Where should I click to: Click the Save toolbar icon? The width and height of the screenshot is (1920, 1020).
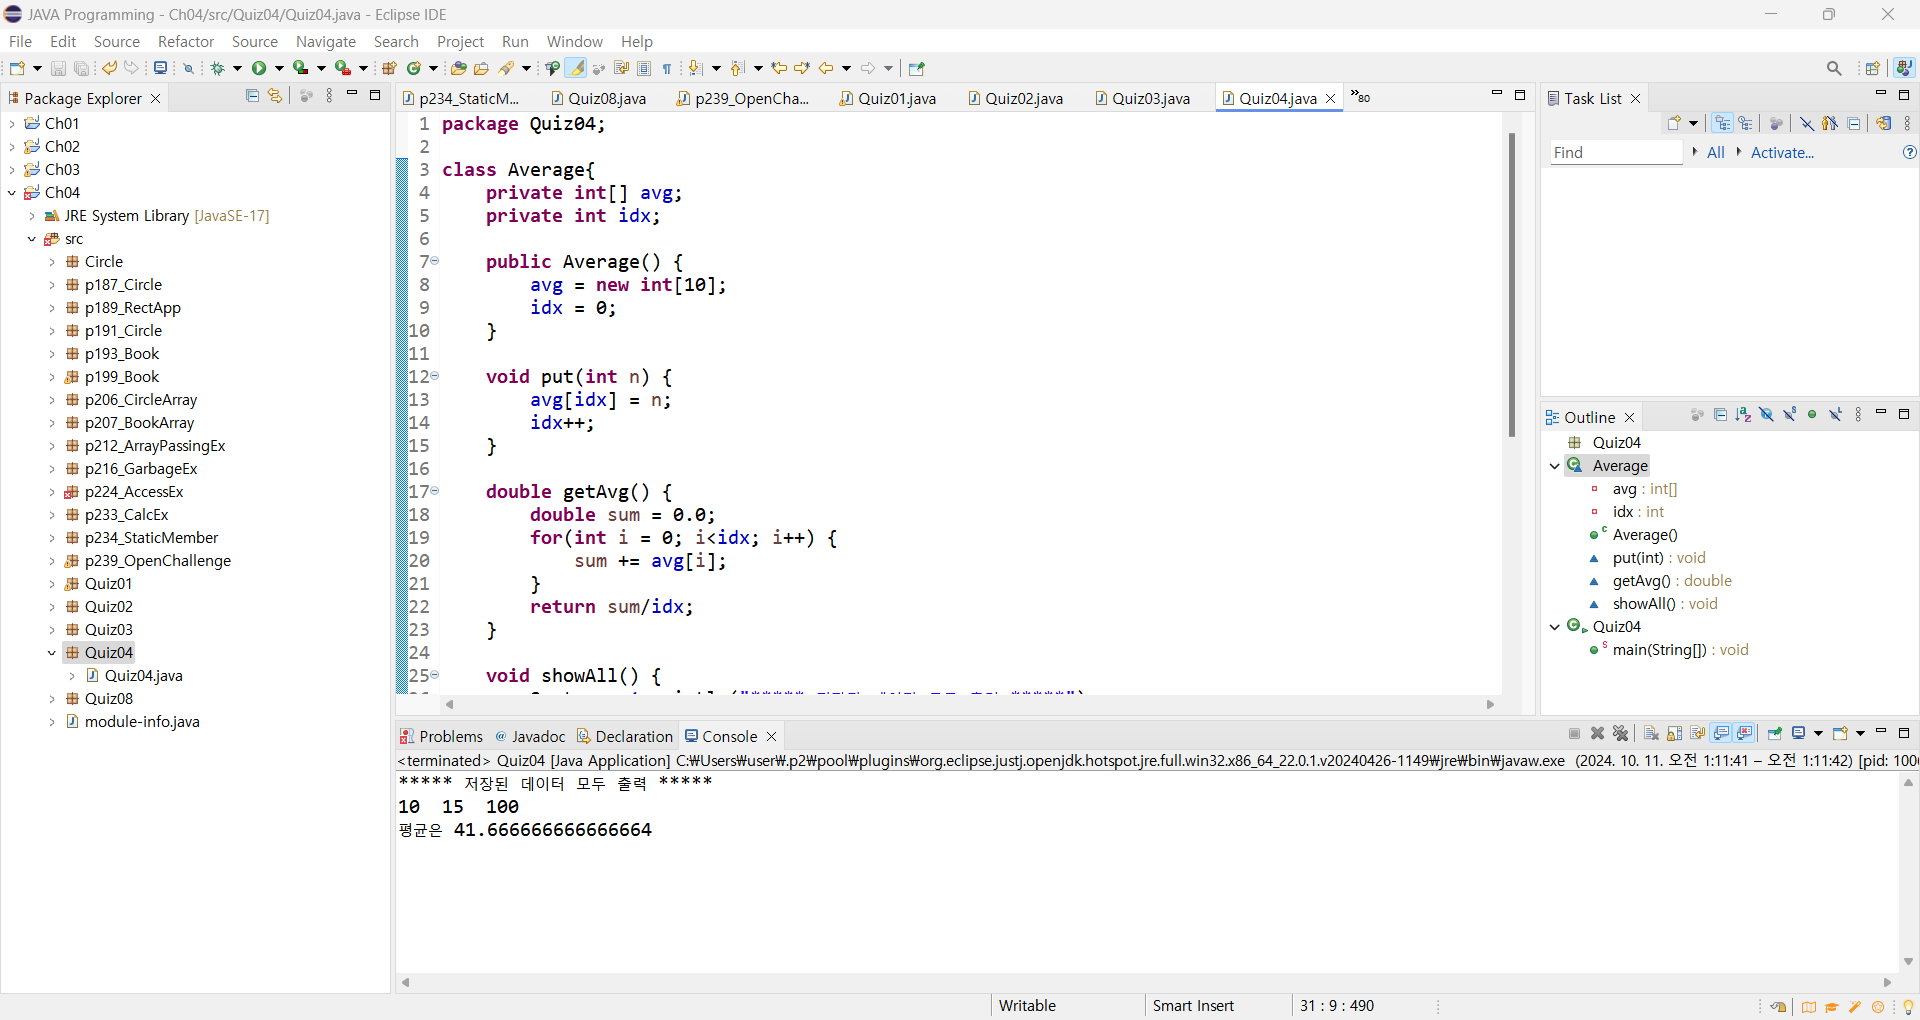(x=58, y=68)
